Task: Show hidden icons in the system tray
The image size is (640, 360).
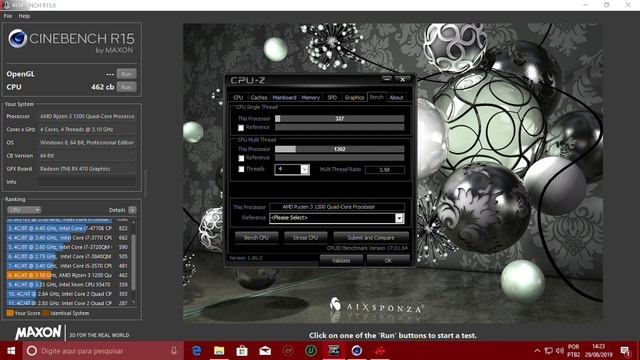Action: coord(537,351)
